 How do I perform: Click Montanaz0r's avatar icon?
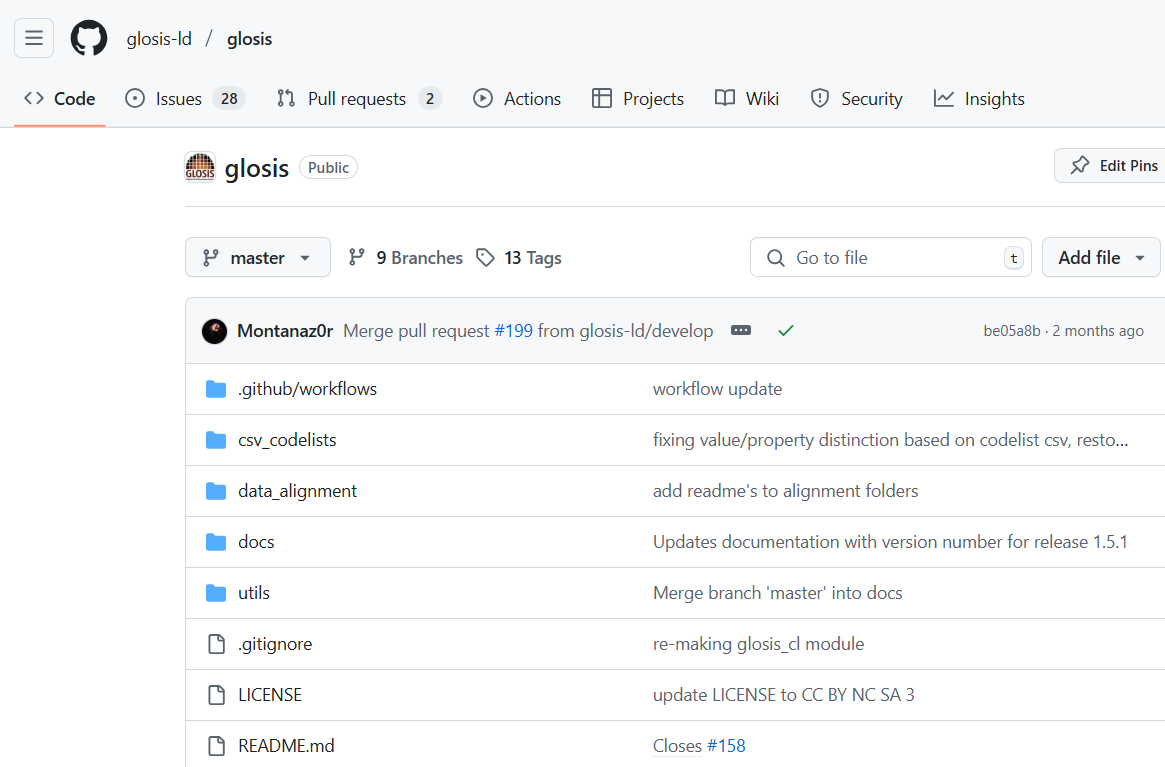click(214, 331)
